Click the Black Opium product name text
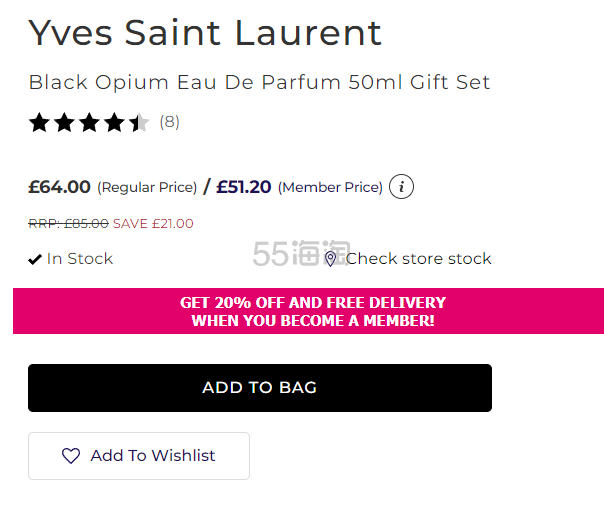Image resolution: width=604 pixels, height=507 pixels. (x=259, y=82)
